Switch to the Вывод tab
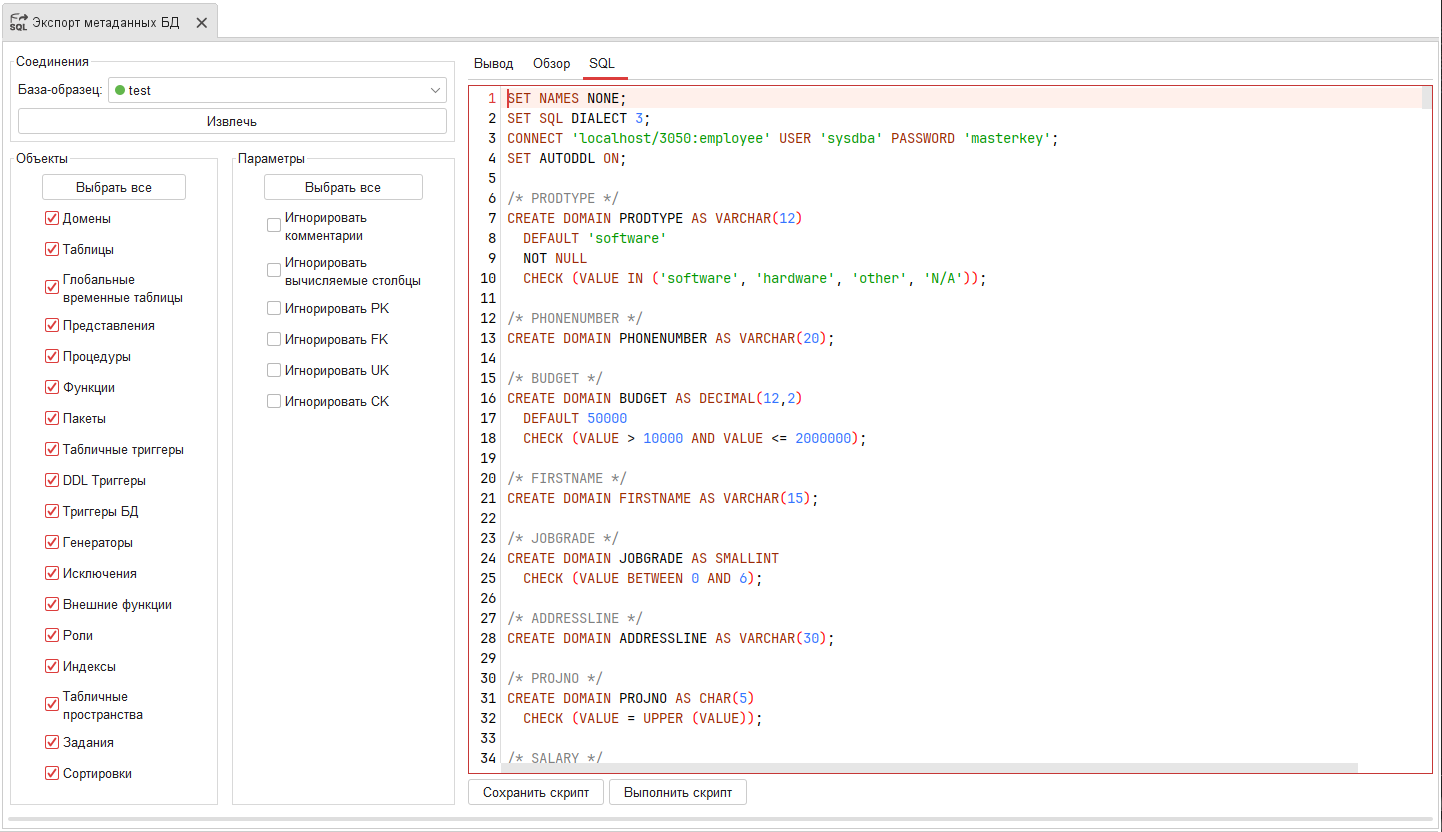The height and width of the screenshot is (832, 1442). point(493,63)
